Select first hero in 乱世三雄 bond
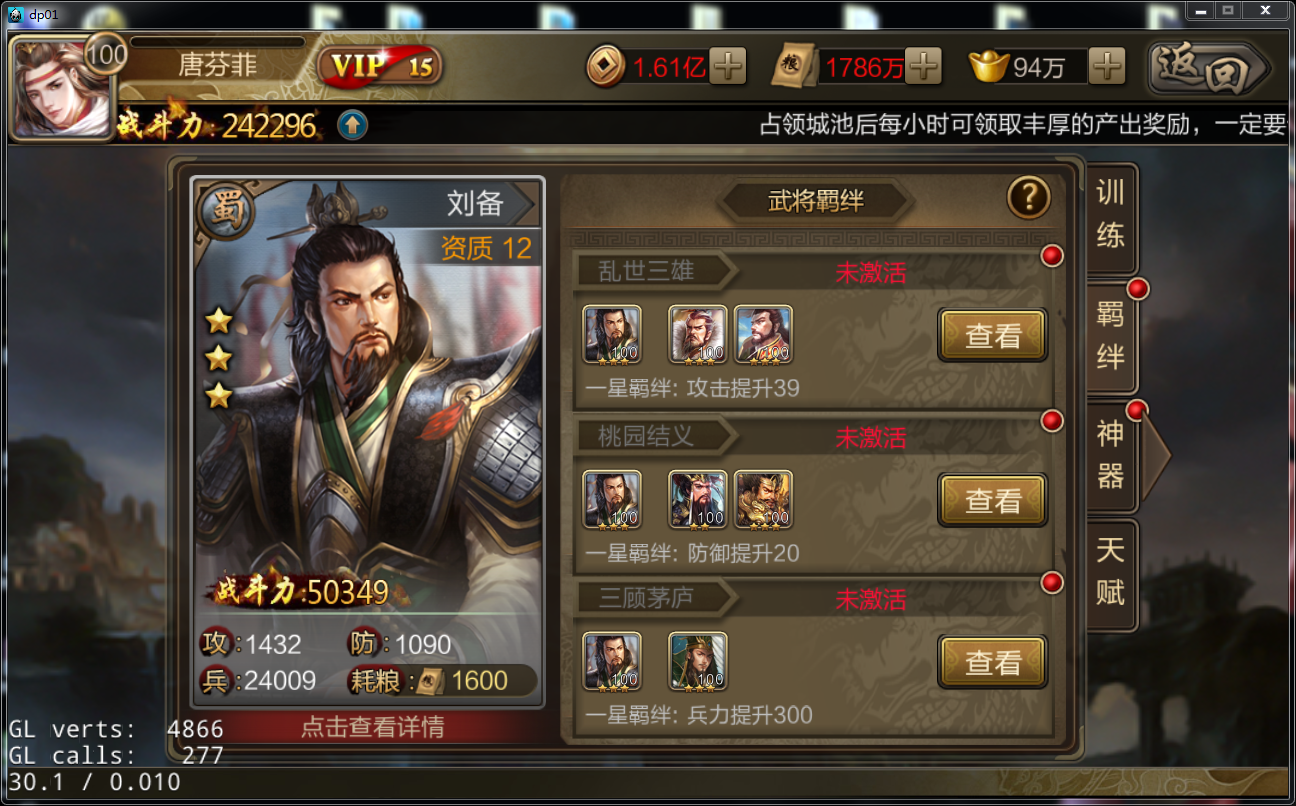Screen dimensions: 1296x806 pos(612,335)
